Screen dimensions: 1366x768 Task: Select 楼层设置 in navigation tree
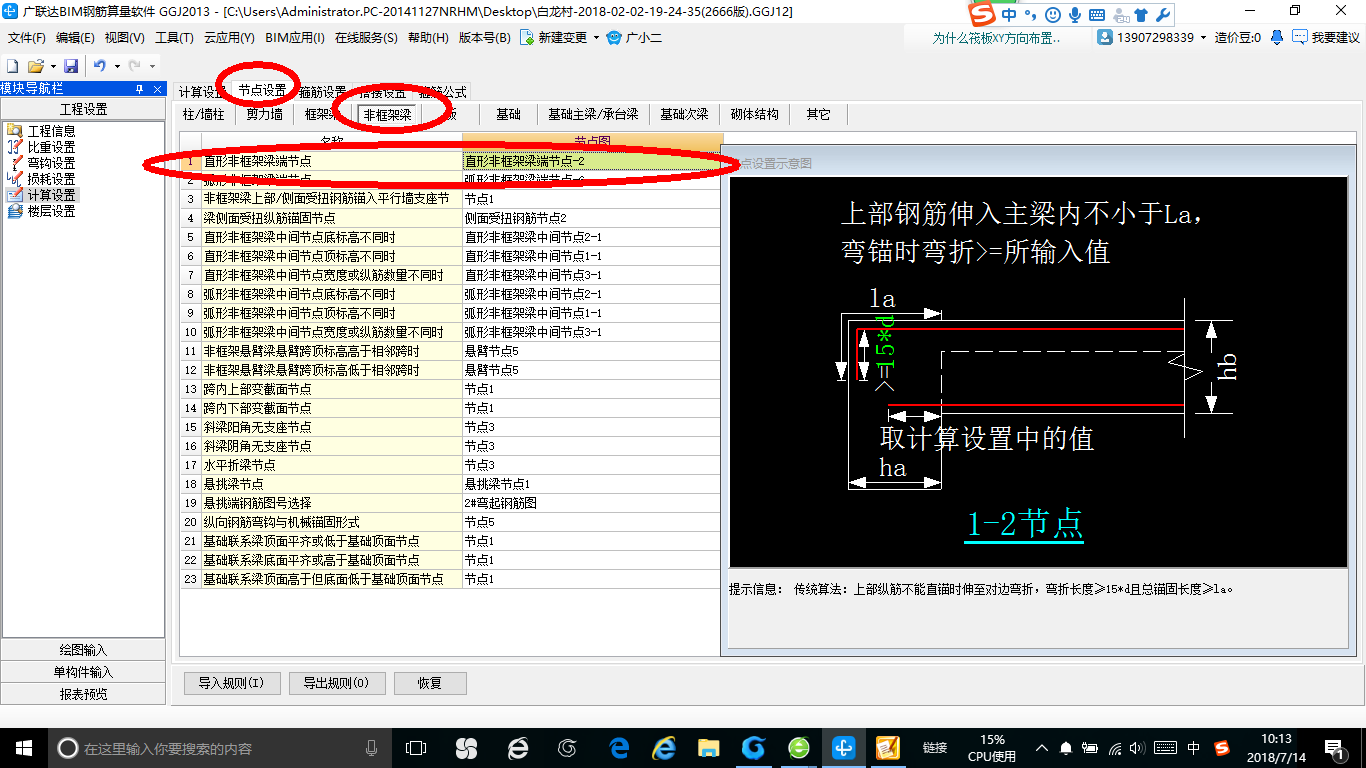tap(51, 211)
